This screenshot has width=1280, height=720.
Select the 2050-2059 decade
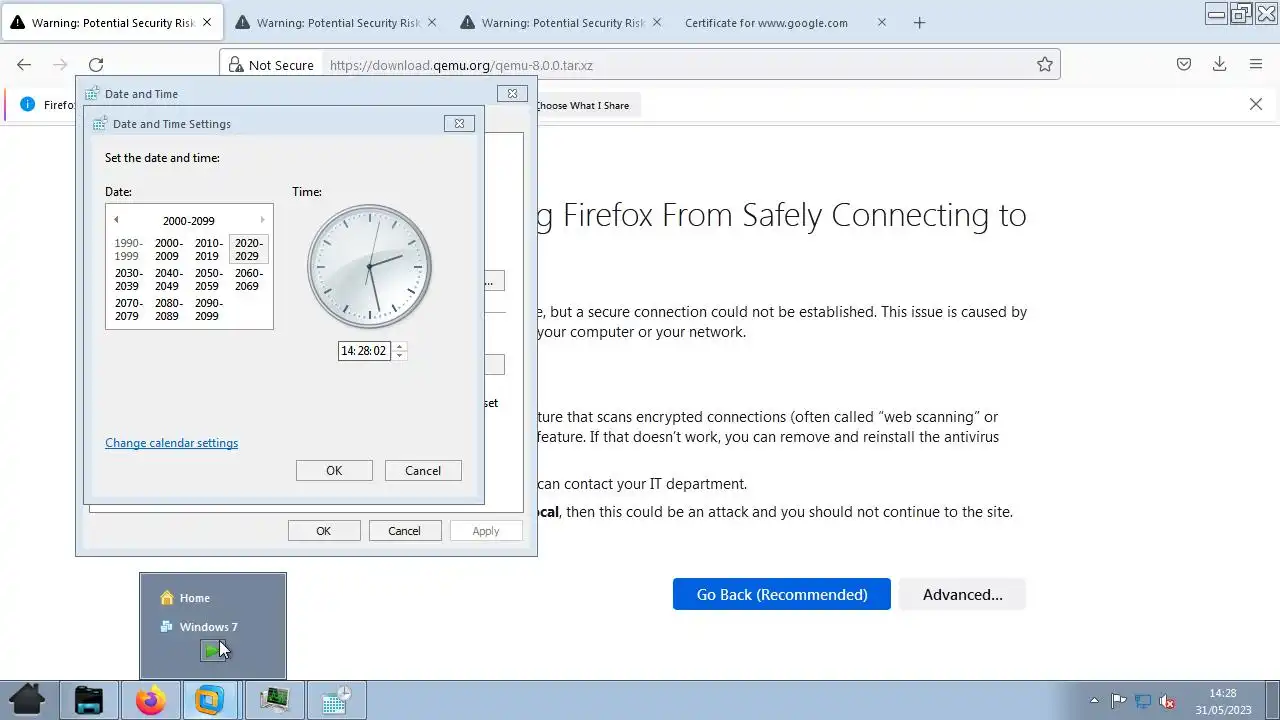tap(208, 279)
